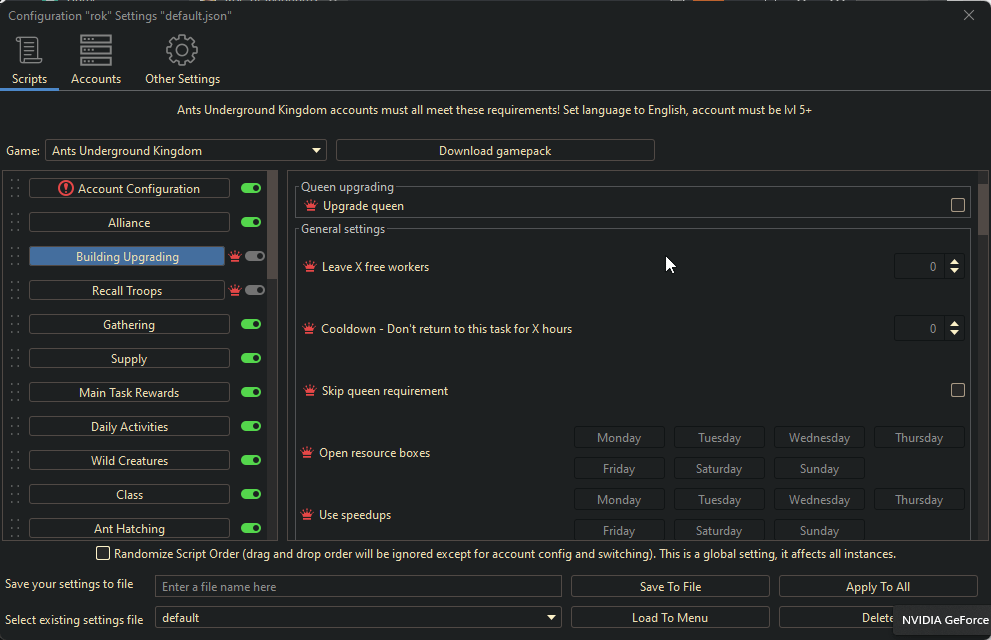Enable the Upgrade queen checkbox

[x=957, y=205]
